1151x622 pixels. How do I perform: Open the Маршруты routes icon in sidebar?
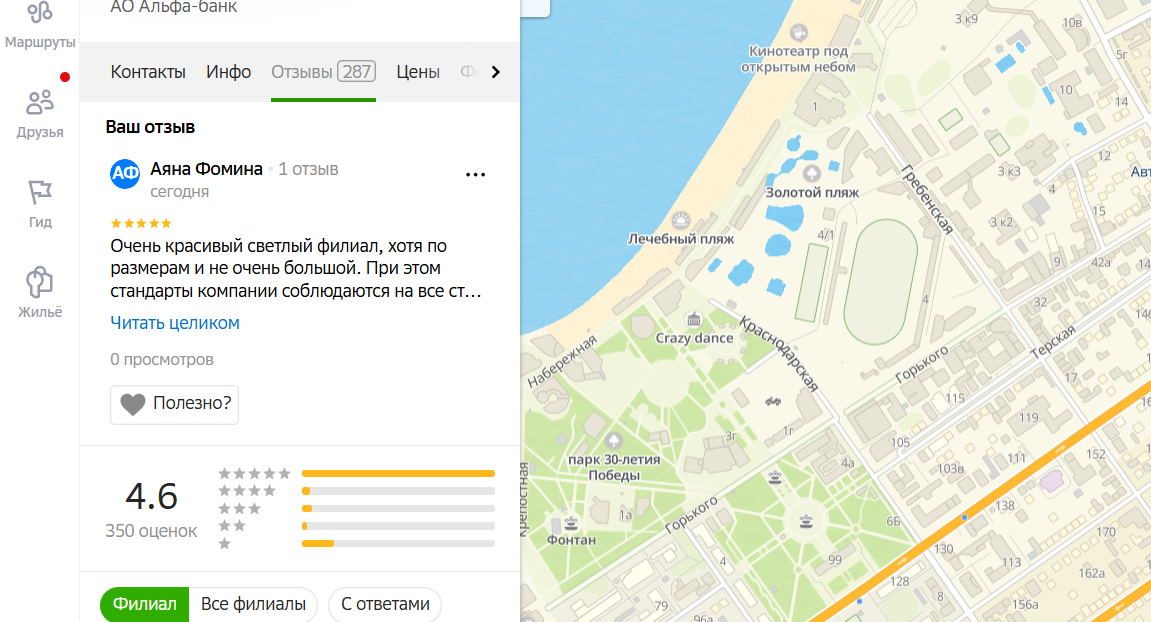tap(40, 13)
